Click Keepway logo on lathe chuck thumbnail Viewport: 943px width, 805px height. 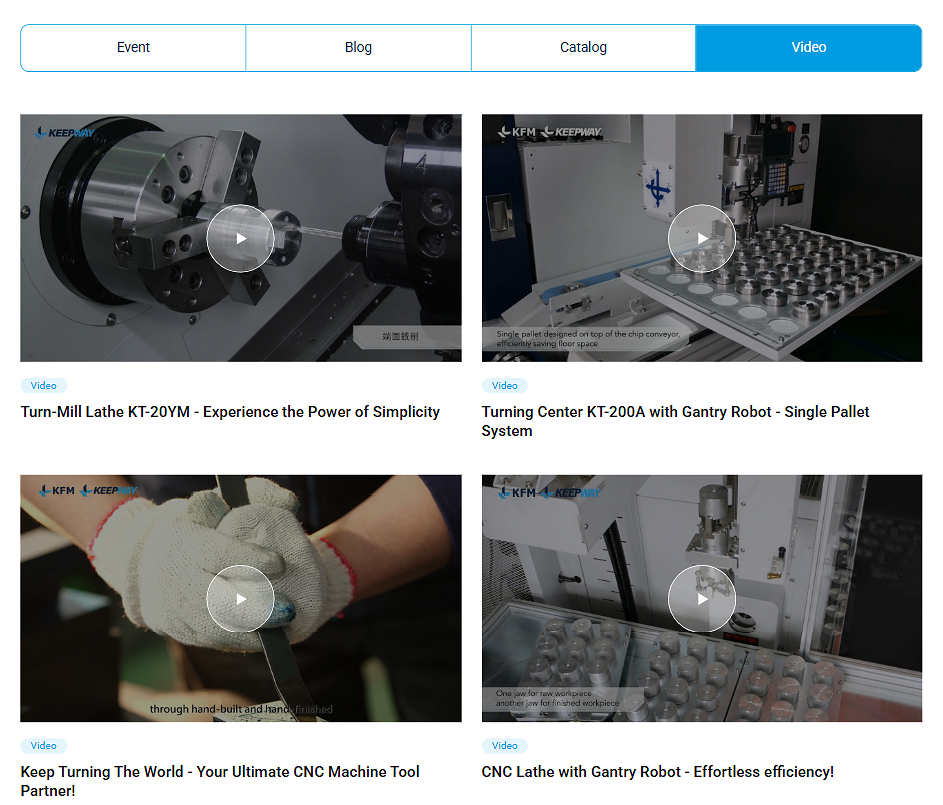(64, 133)
